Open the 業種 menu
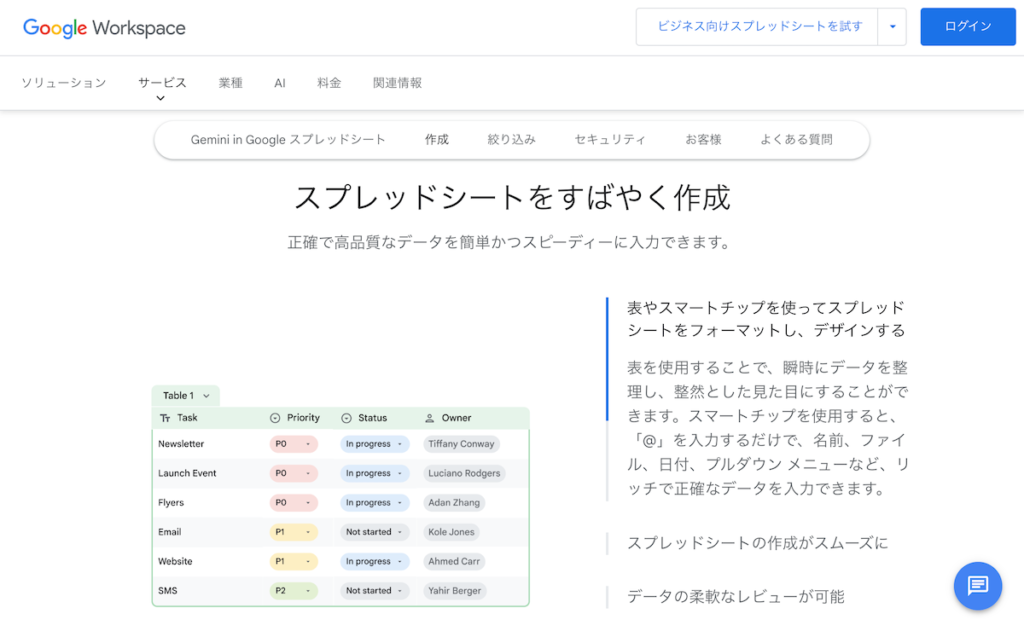This screenshot has width=1024, height=631. 231,83
